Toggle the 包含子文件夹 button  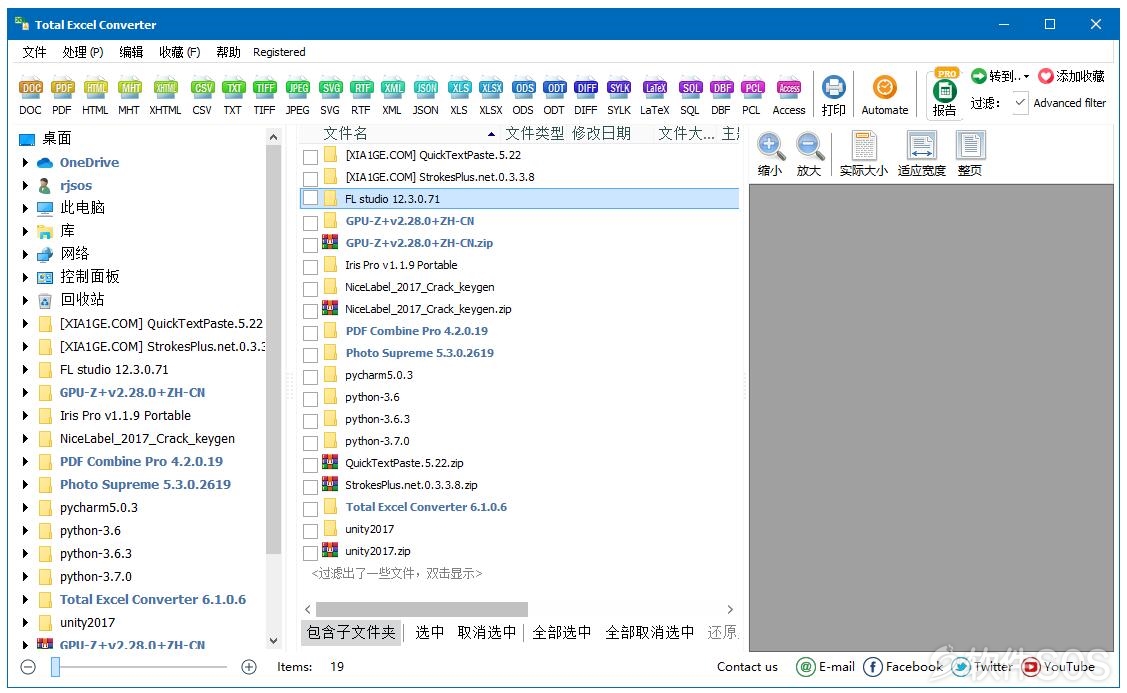pyautogui.click(x=351, y=633)
